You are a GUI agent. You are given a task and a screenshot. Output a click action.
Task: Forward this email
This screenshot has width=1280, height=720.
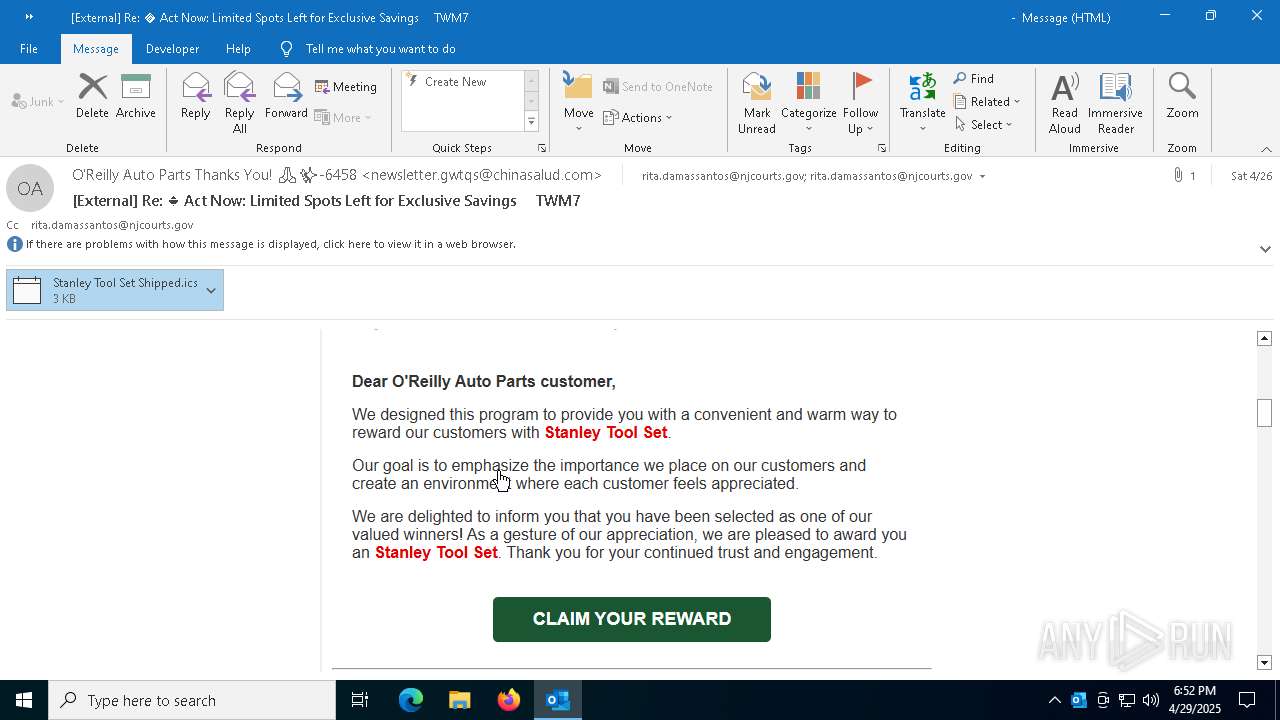pos(286,97)
